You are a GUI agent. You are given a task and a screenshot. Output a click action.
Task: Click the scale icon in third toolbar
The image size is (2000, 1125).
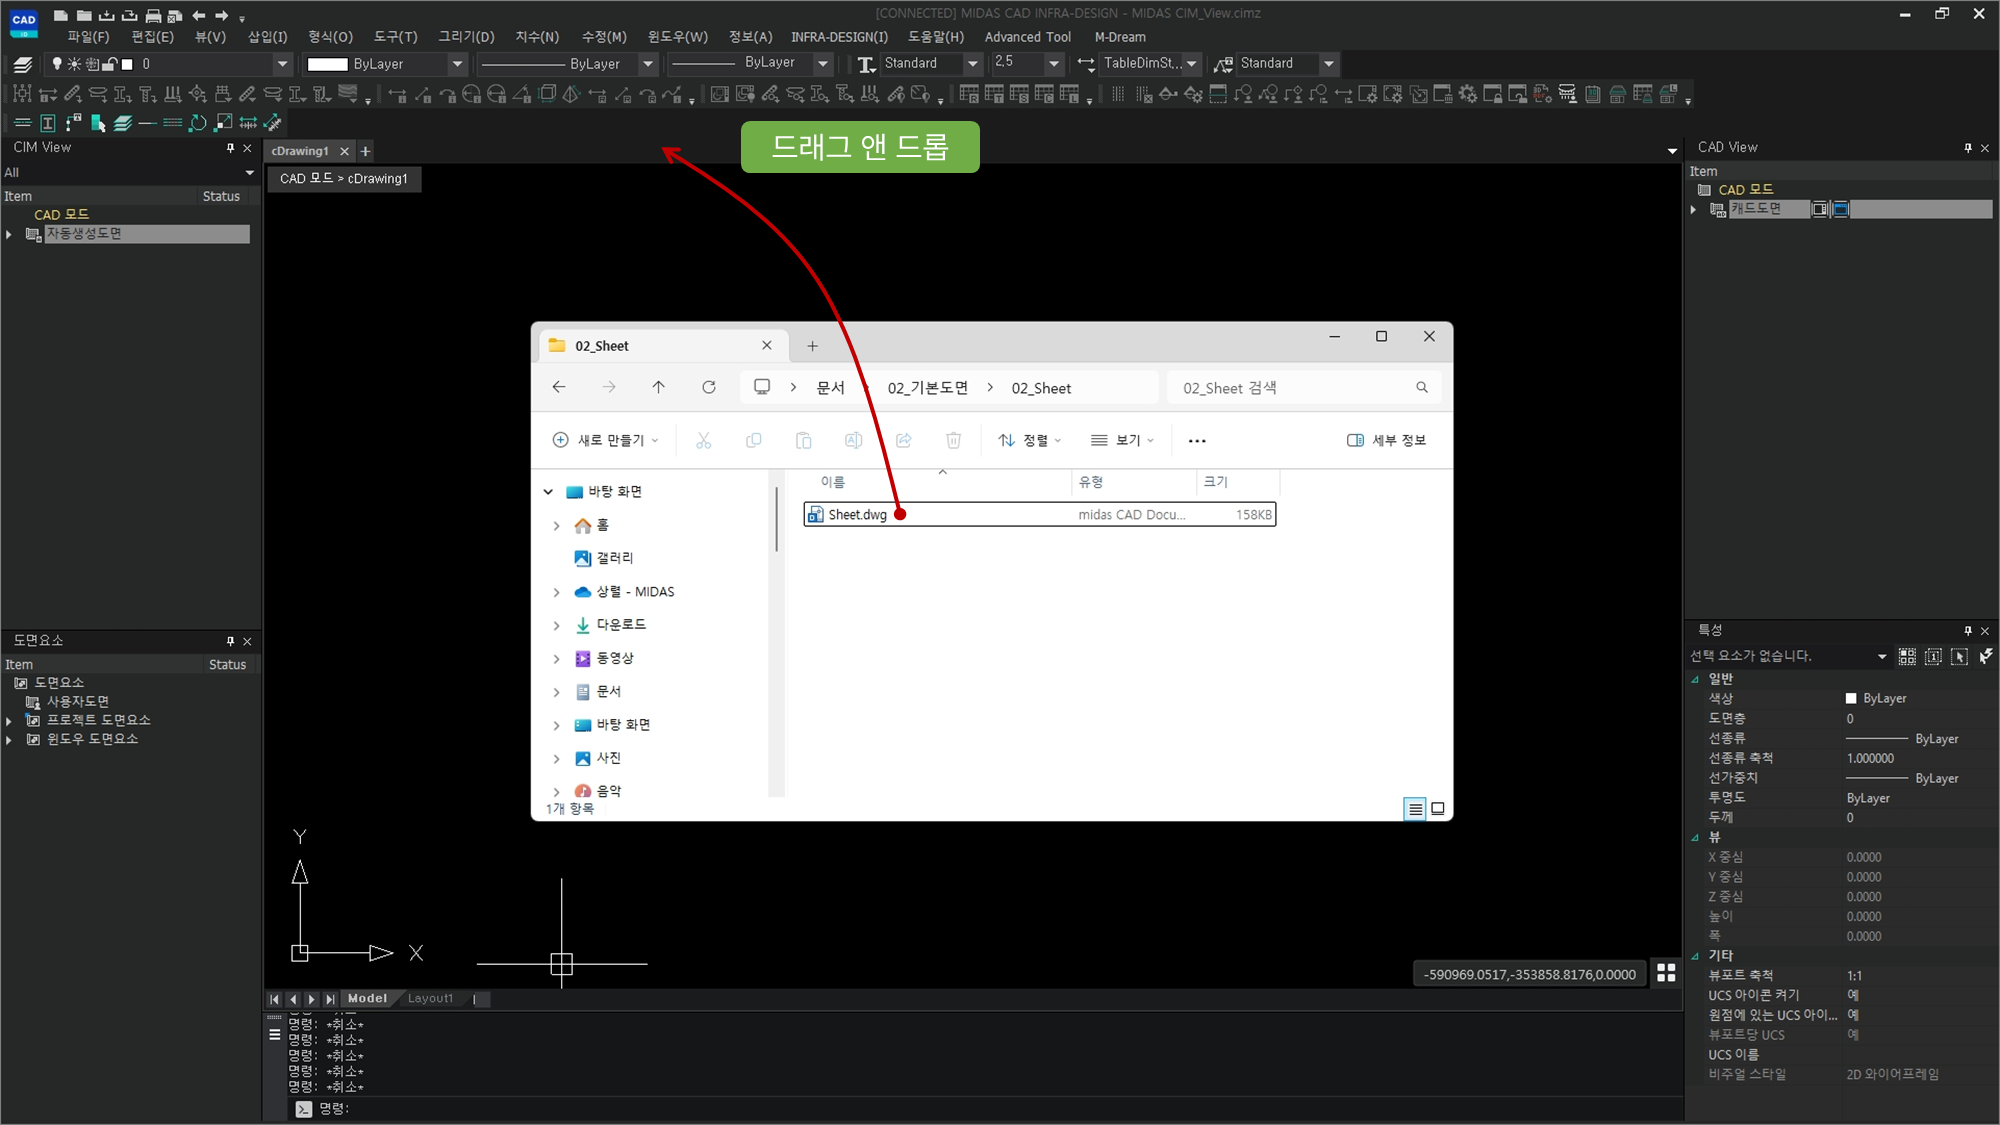click(223, 123)
